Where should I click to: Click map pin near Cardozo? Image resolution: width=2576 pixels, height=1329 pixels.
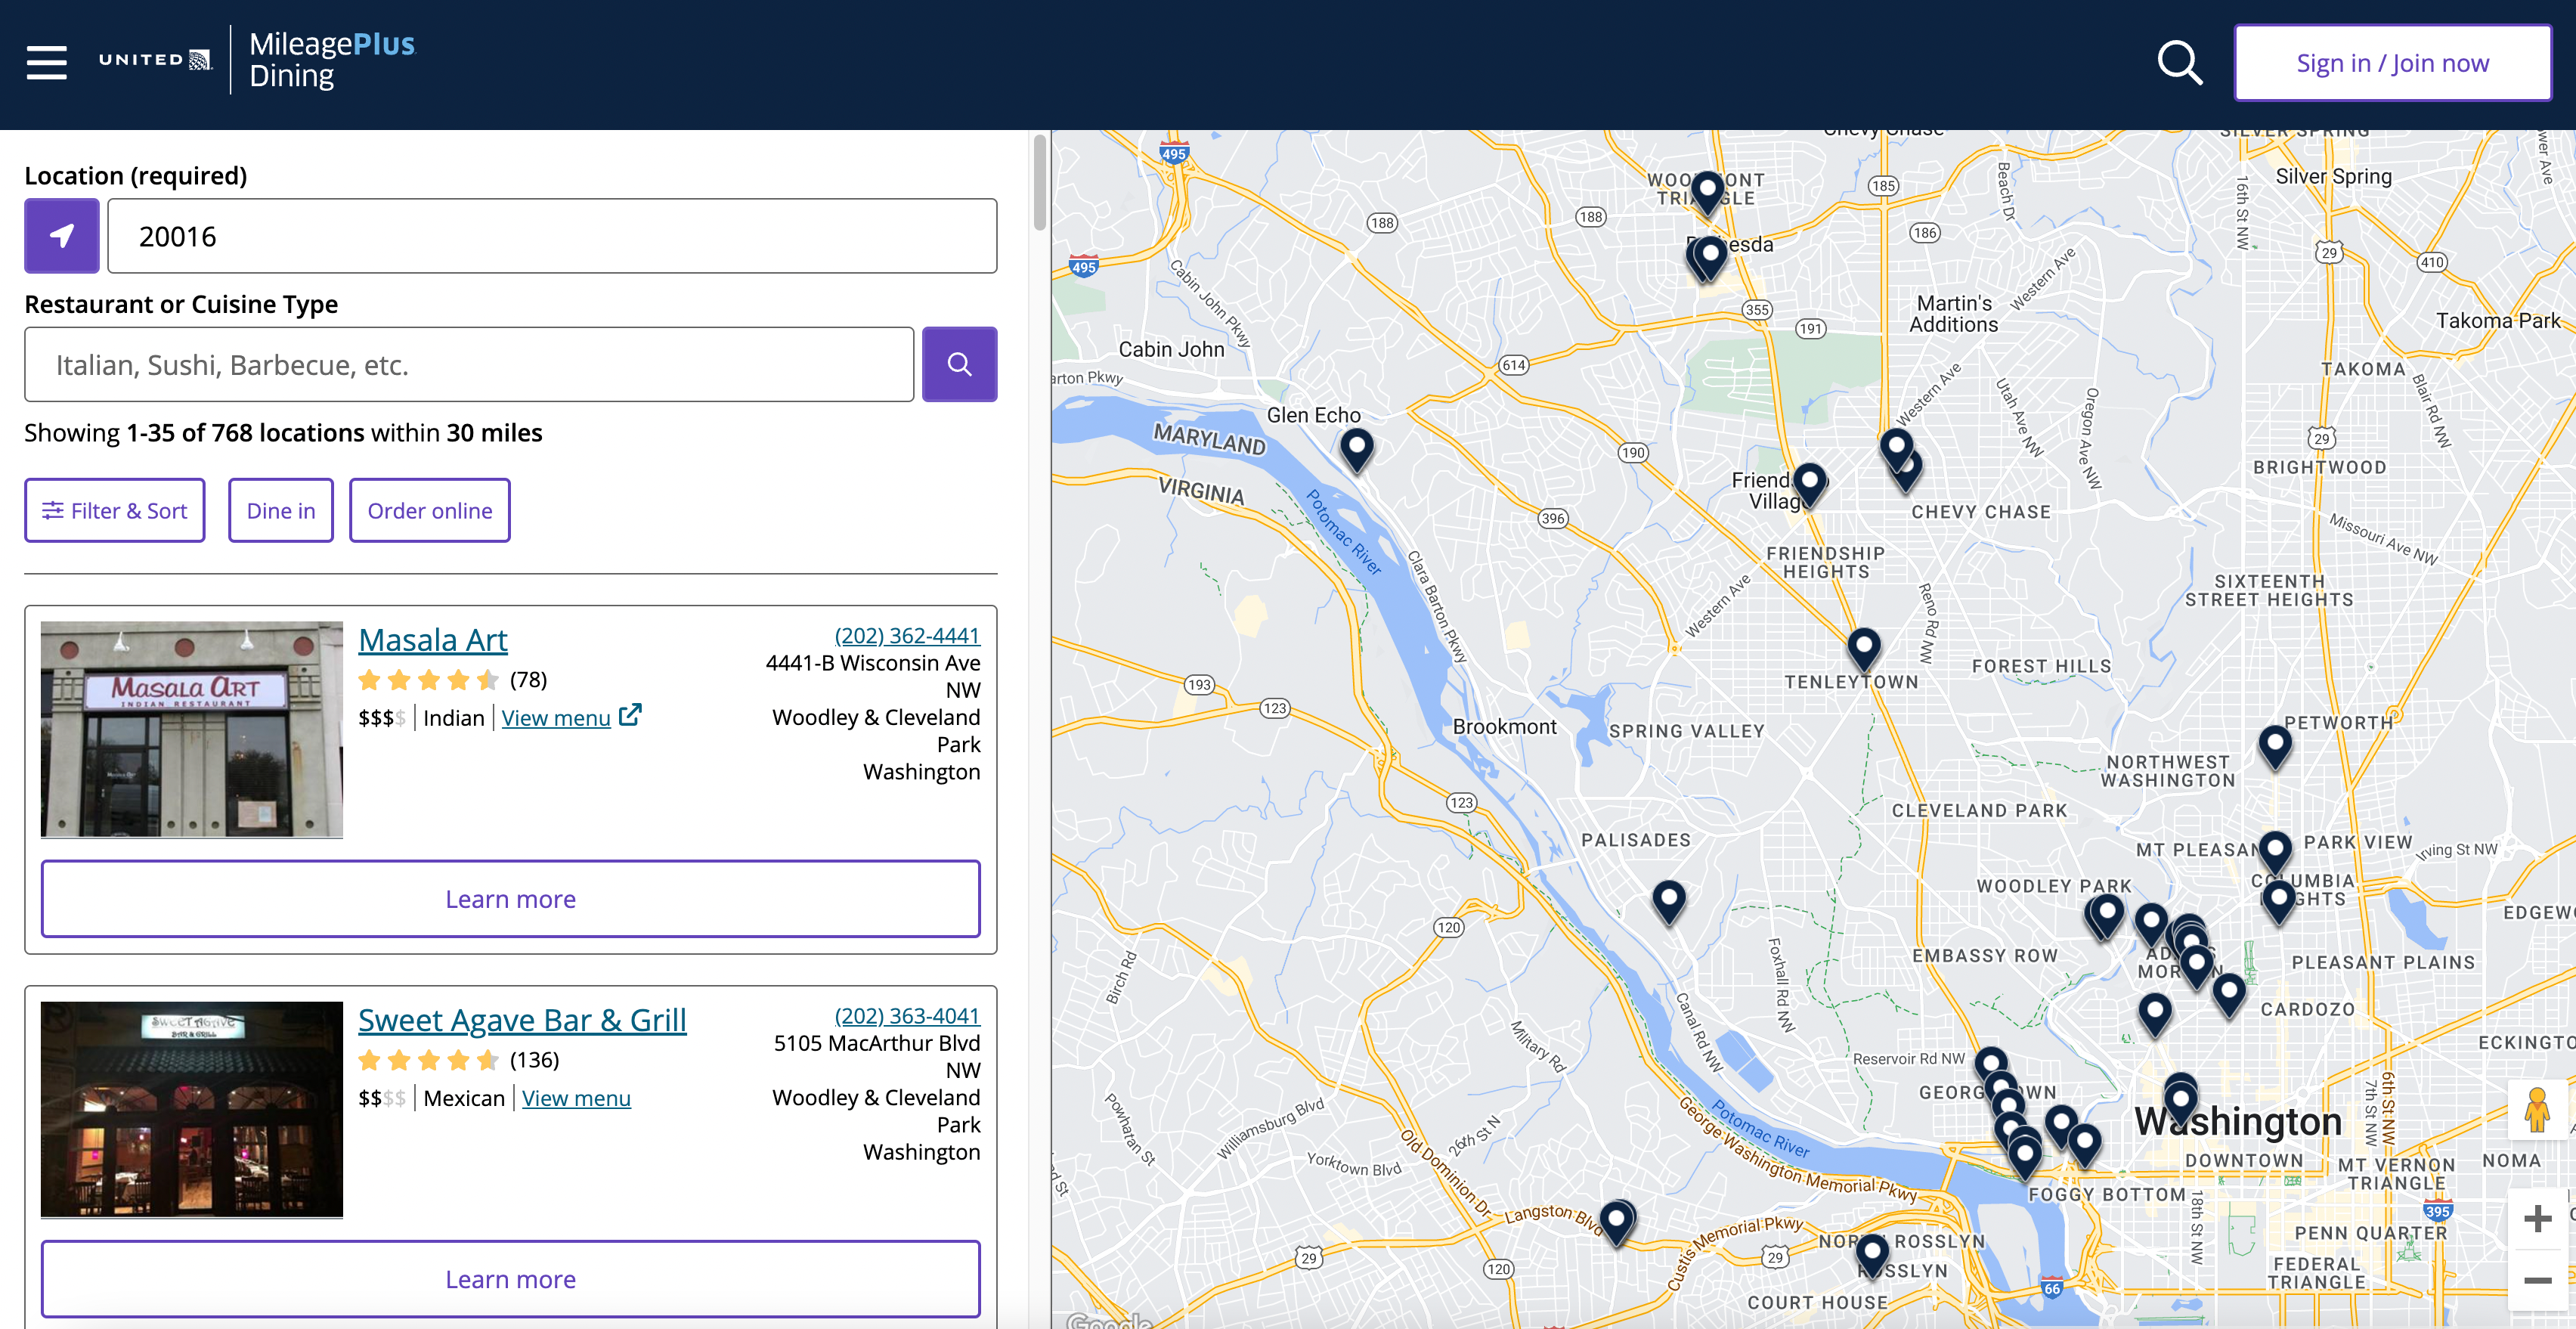click(2228, 995)
